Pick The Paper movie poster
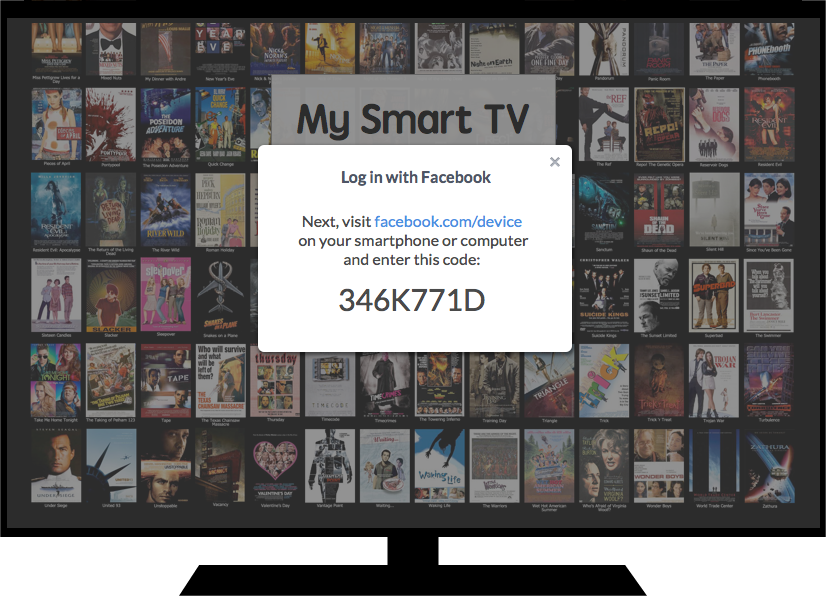826x603 pixels. [x=714, y=48]
